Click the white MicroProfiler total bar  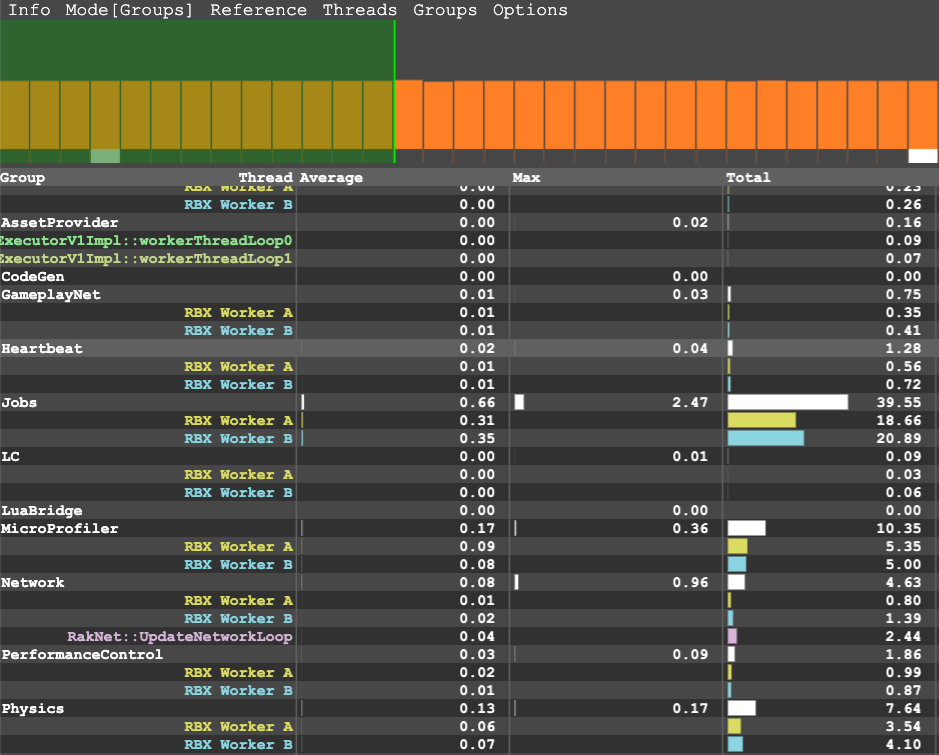(x=746, y=528)
